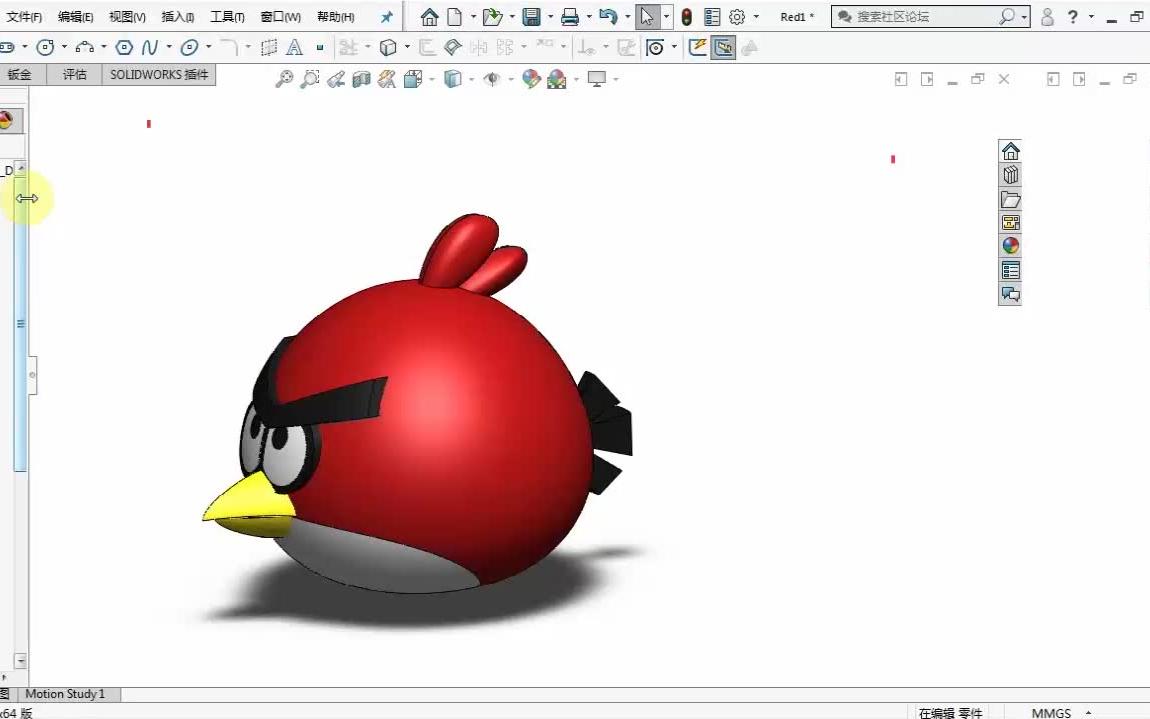Click the SOLIDWORKS Forum icon
Image resolution: width=1150 pixels, height=719 pixels.
pyautogui.click(x=1010, y=294)
